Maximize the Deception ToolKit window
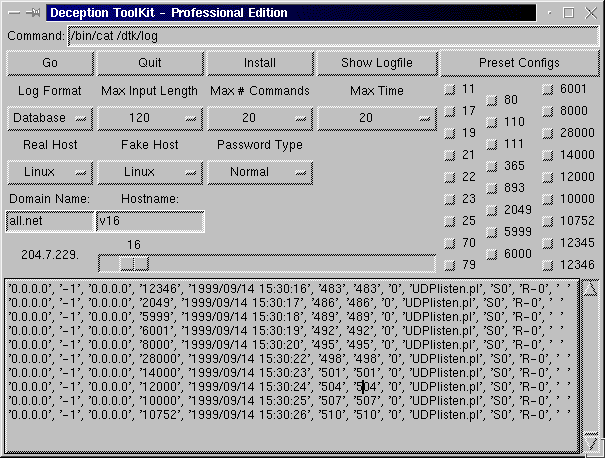605x458 pixels. 568,13
